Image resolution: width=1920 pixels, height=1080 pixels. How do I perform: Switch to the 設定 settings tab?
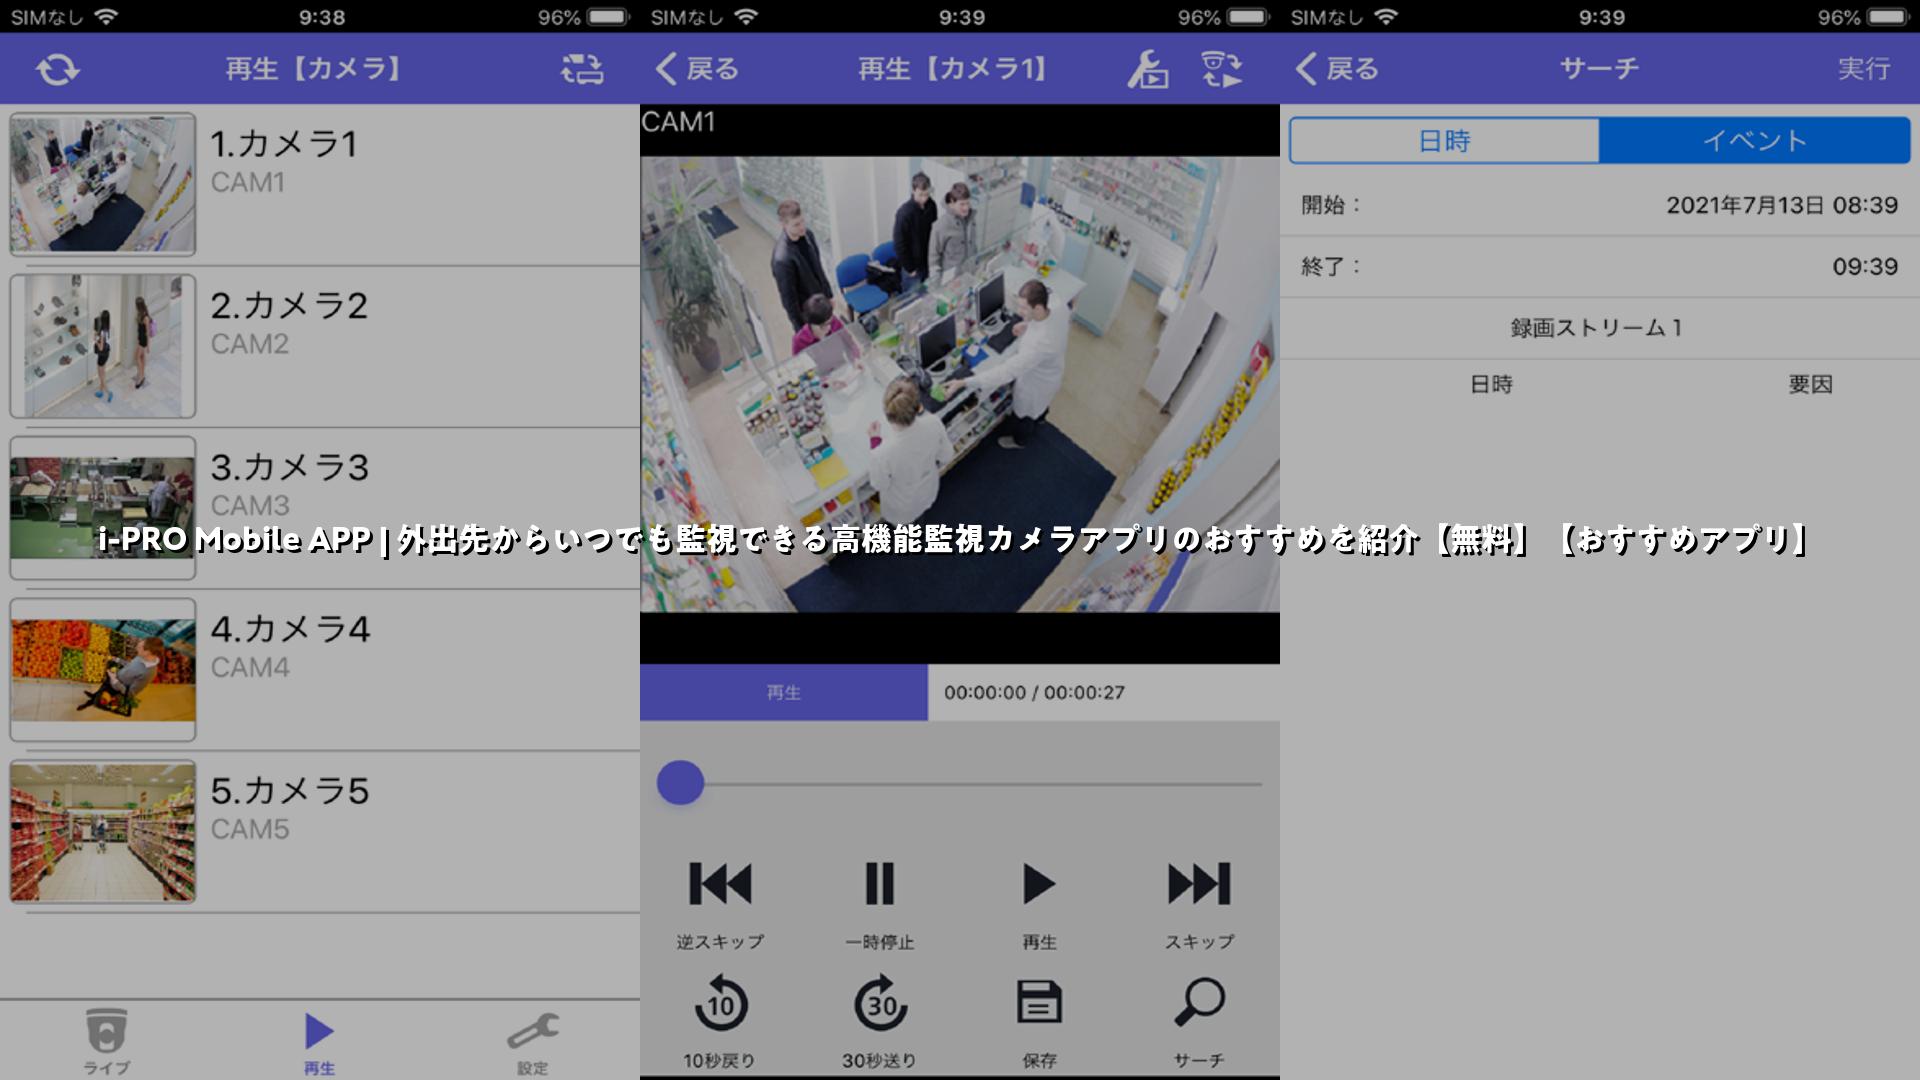532,1040
